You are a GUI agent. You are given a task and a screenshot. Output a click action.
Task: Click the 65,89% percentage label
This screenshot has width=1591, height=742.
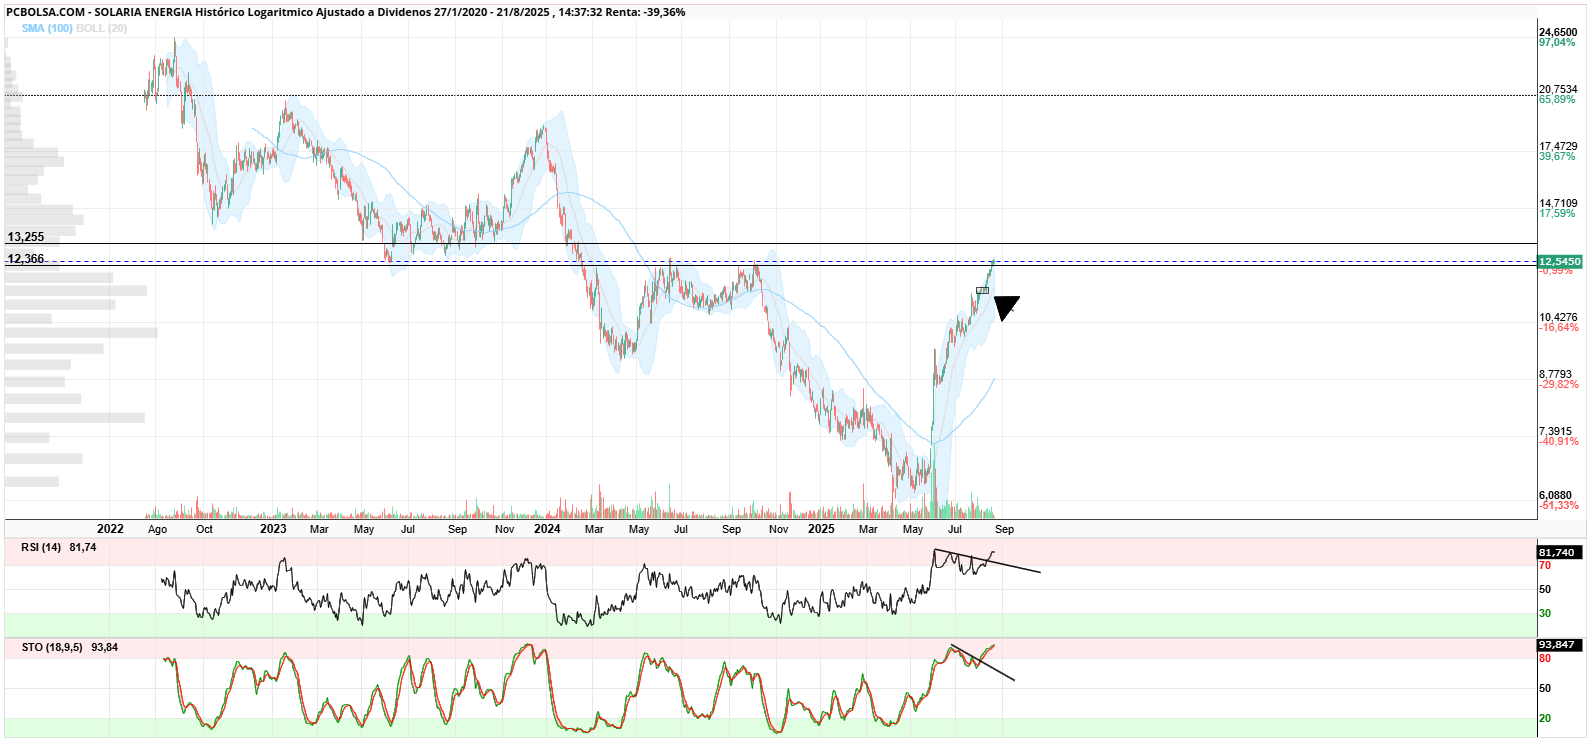[x=1557, y=100]
